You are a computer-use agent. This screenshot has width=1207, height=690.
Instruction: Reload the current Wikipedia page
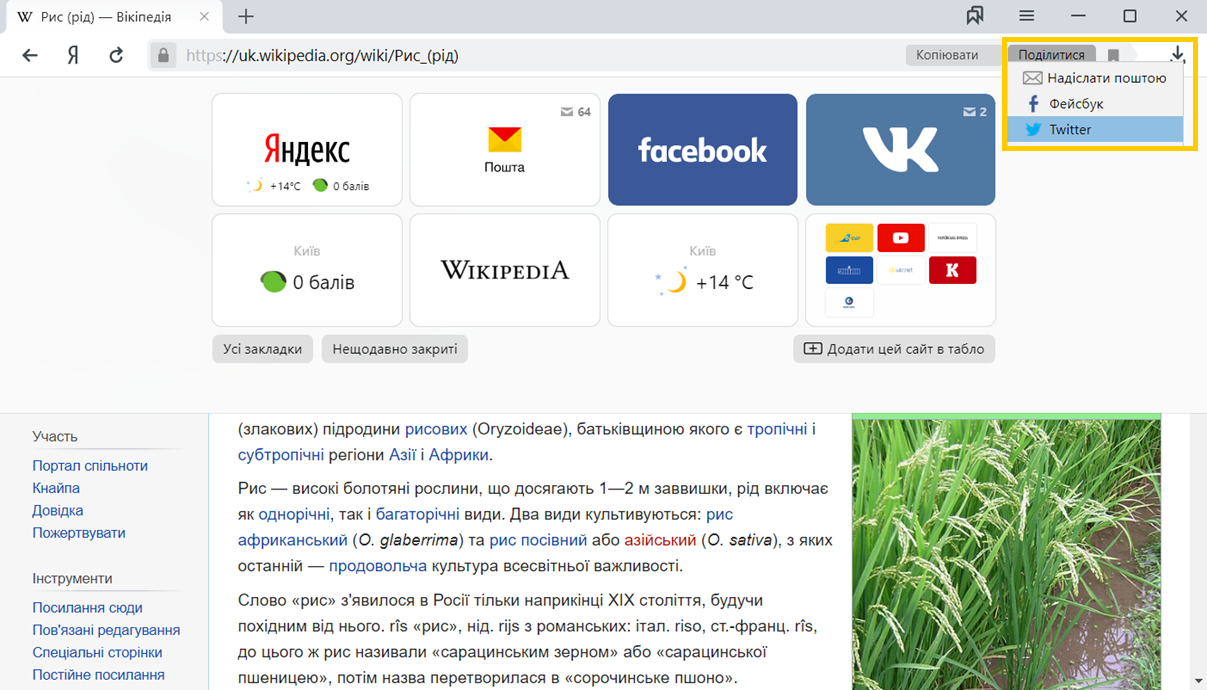[116, 55]
